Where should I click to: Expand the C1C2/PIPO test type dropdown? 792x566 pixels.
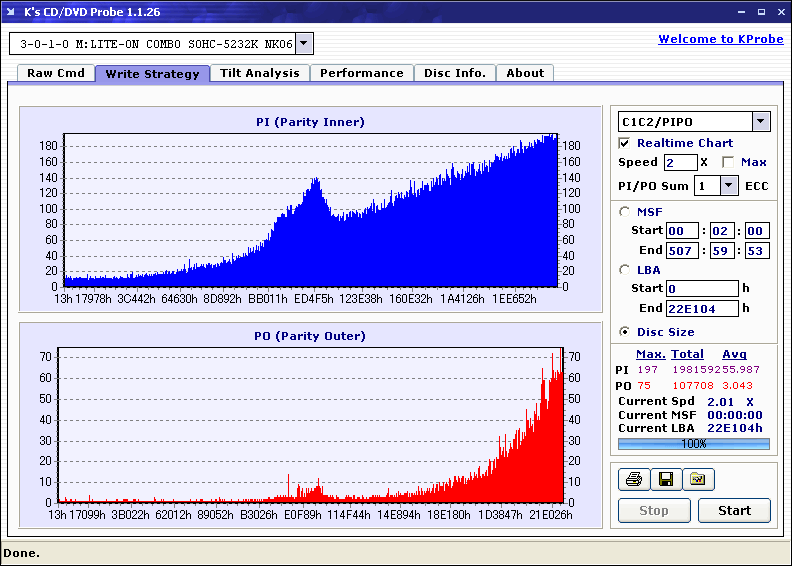pos(761,121)
